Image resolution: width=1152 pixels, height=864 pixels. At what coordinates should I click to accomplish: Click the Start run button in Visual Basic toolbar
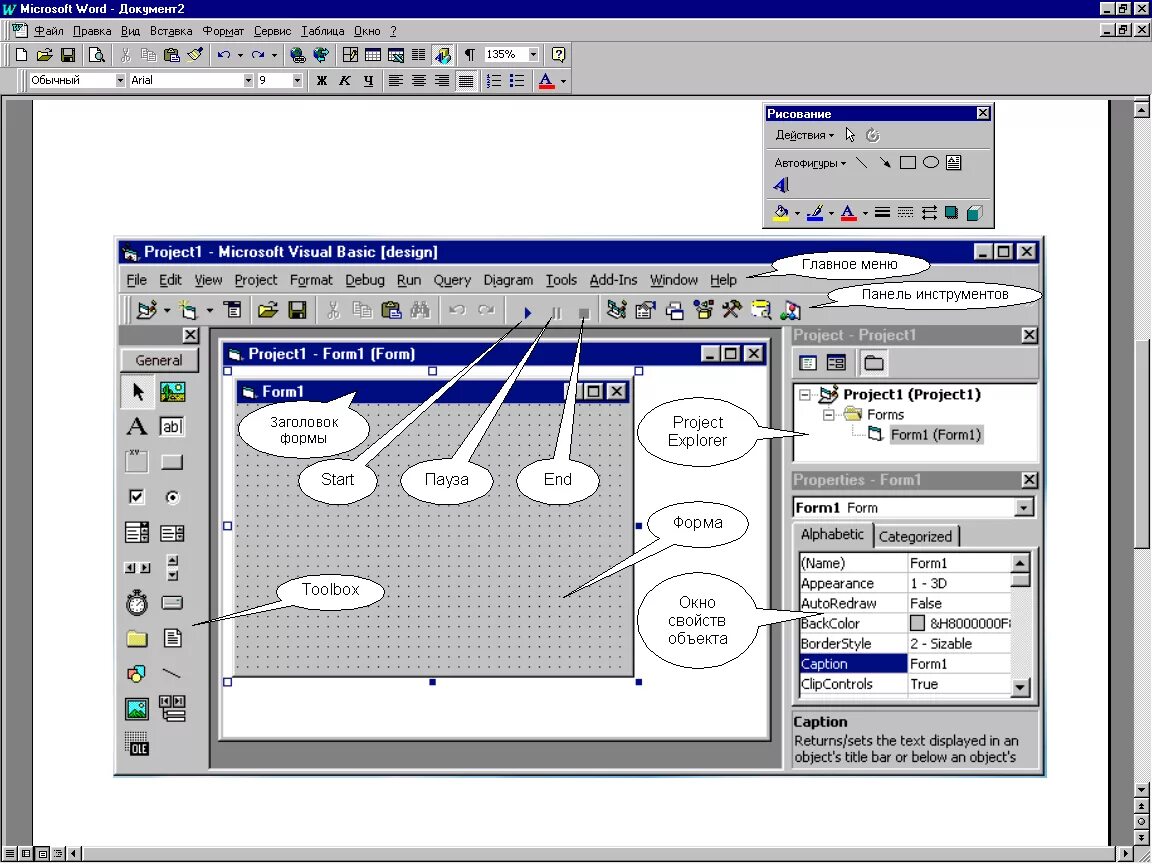click(x=528, y=312)
